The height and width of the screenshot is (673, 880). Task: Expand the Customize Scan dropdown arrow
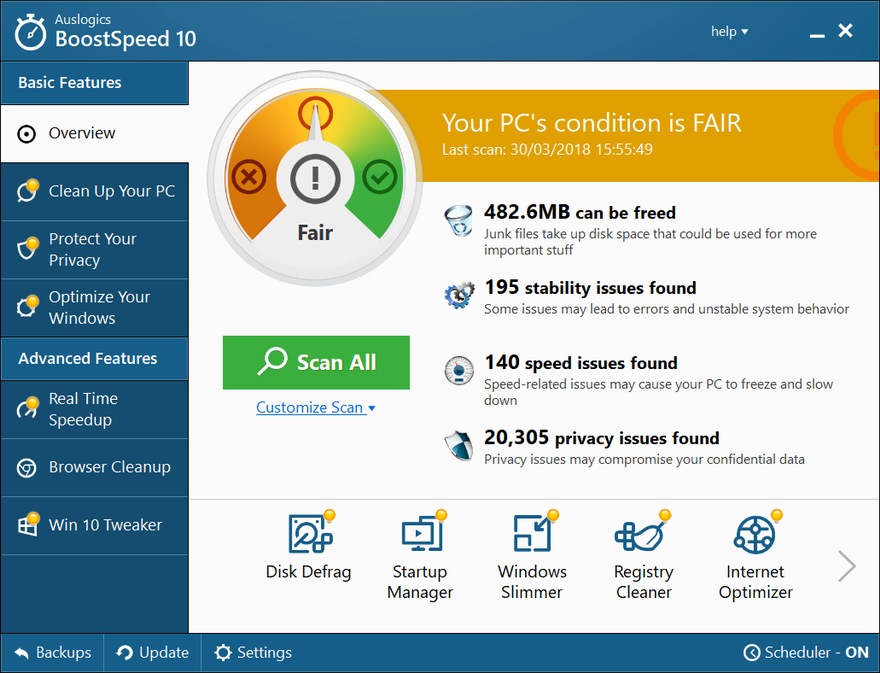tap(372, 409)
